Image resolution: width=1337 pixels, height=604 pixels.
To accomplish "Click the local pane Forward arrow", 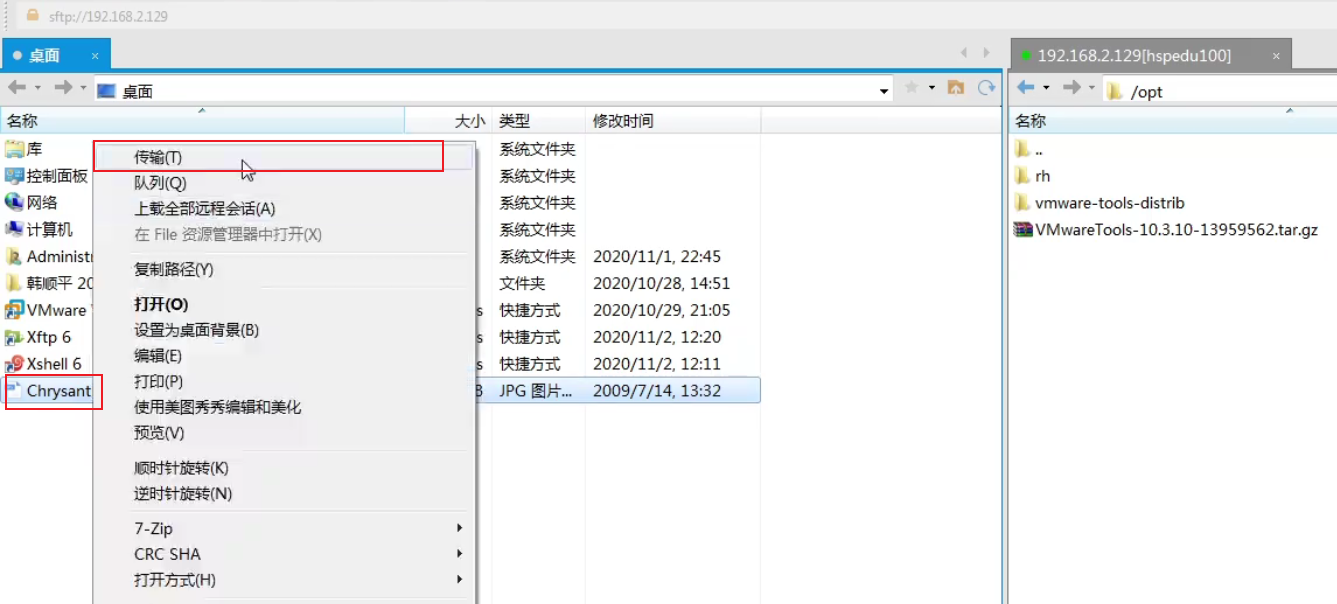I will pos(63,88).
